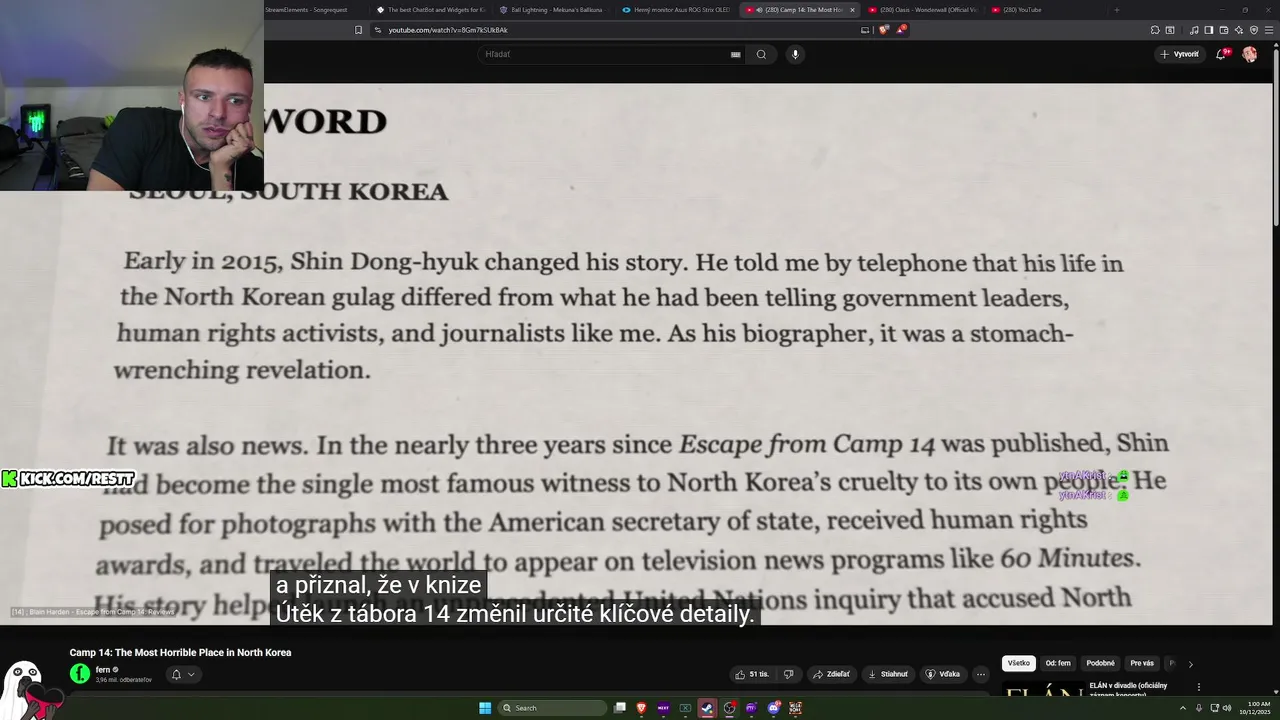Image resolution: width=1280 pixels, height=720 pixels.
Task: Switch to the (280) YouTube tab
Action: (1045, 10)
